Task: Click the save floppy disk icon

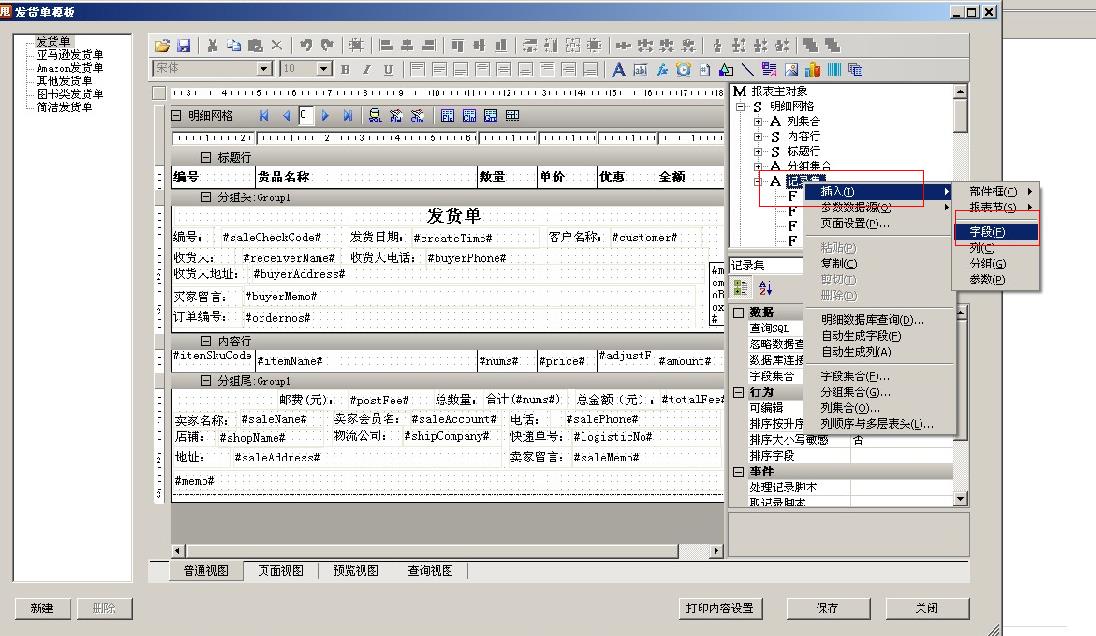Action: (184, 45)
